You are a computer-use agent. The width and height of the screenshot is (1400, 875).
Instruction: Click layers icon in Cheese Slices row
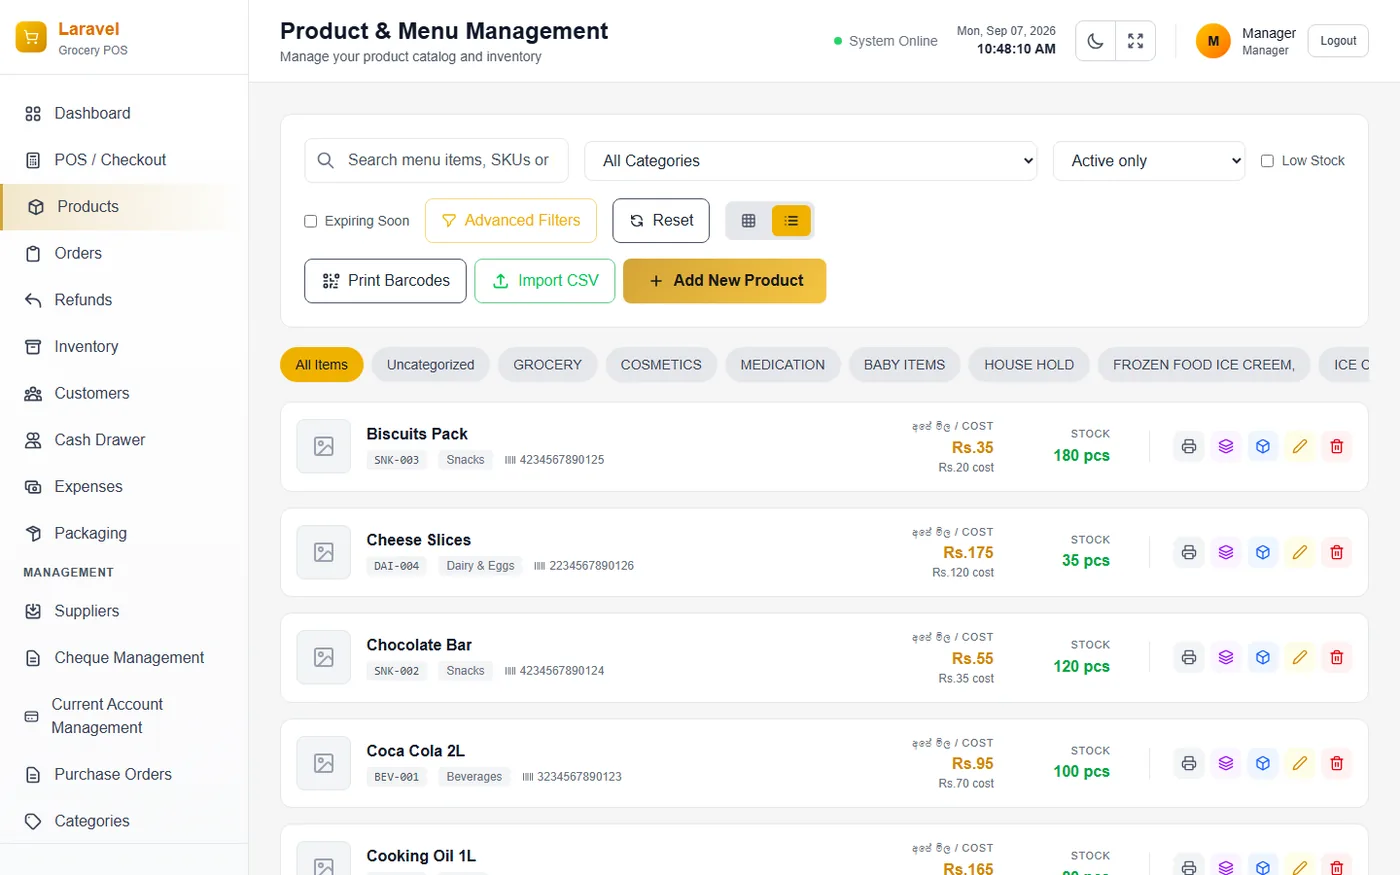click(1226, 552)
